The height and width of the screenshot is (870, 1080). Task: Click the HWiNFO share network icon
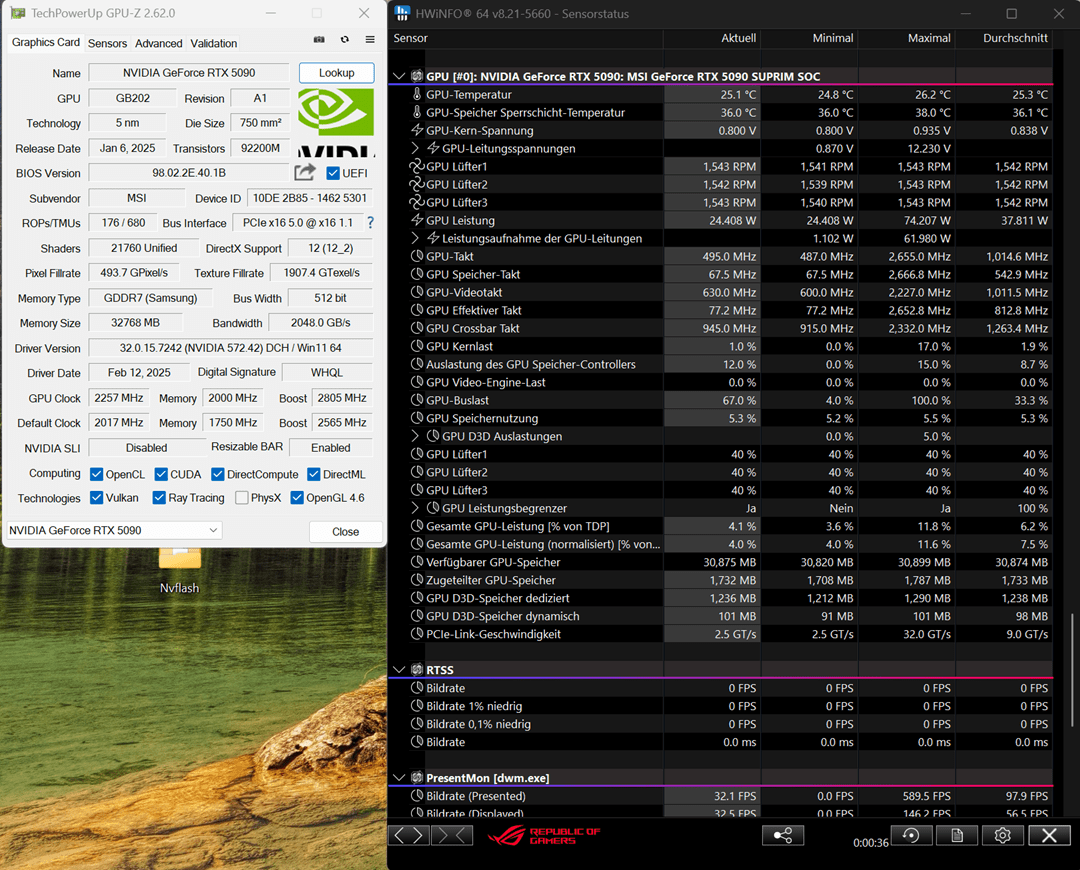click(x=782, y=836)
